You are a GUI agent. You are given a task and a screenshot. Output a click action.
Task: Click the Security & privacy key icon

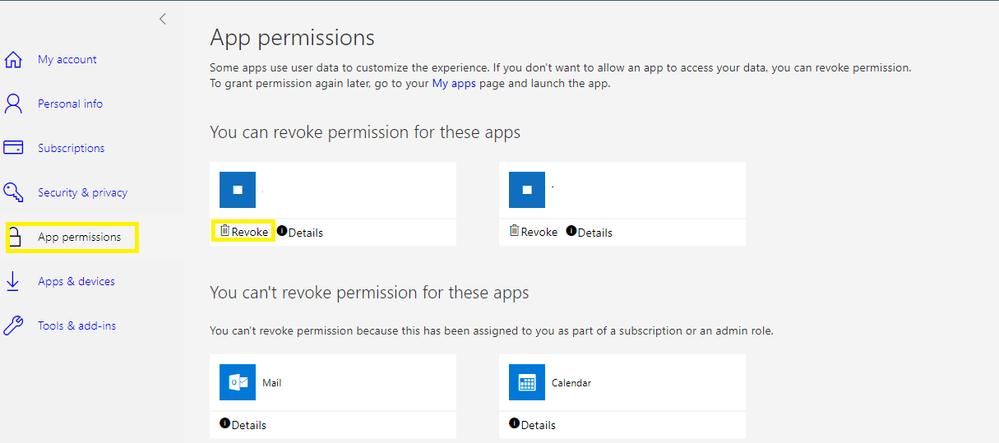coord(14,192)
